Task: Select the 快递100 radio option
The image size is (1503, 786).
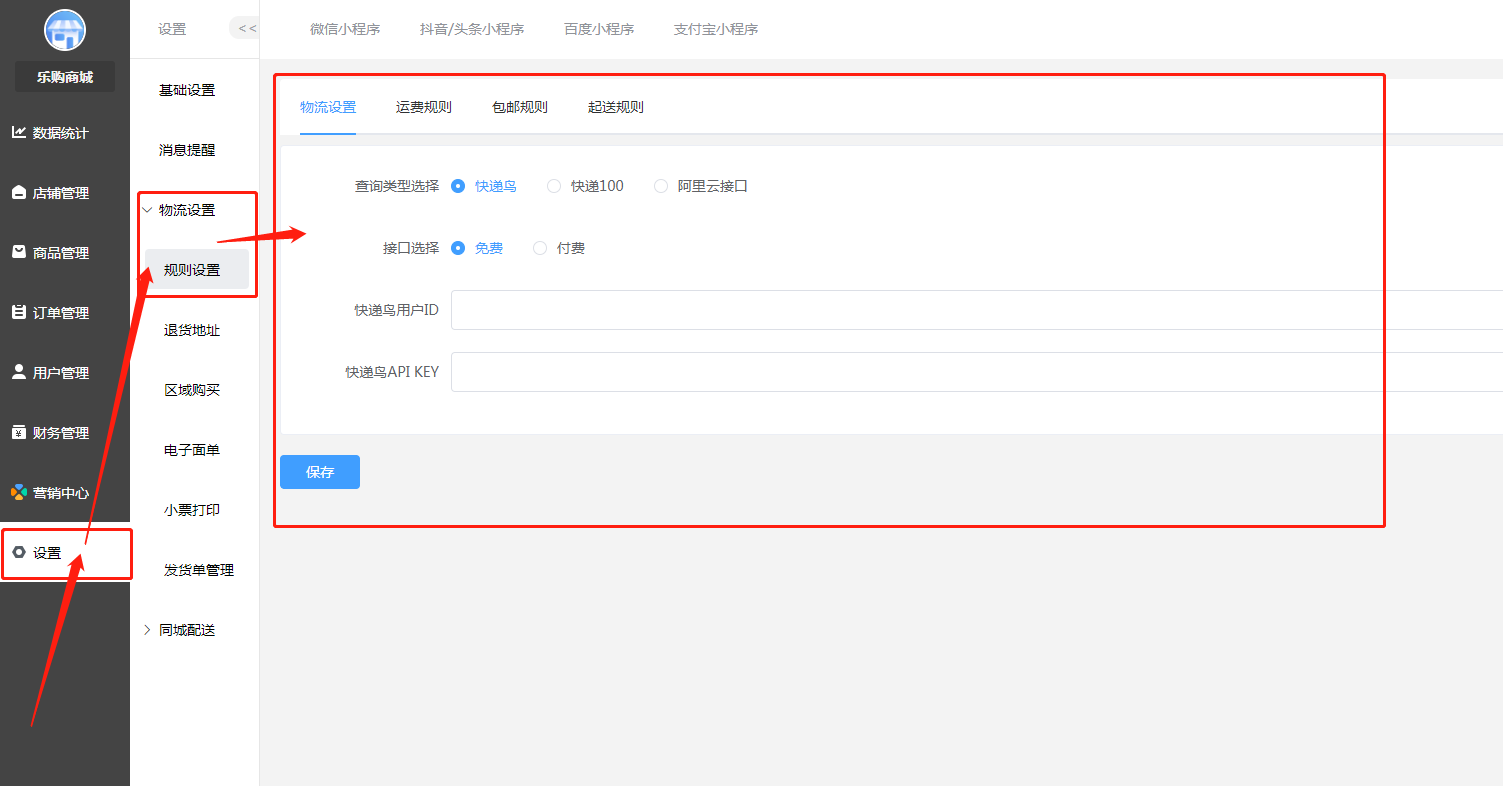Action: click(554, 186)
